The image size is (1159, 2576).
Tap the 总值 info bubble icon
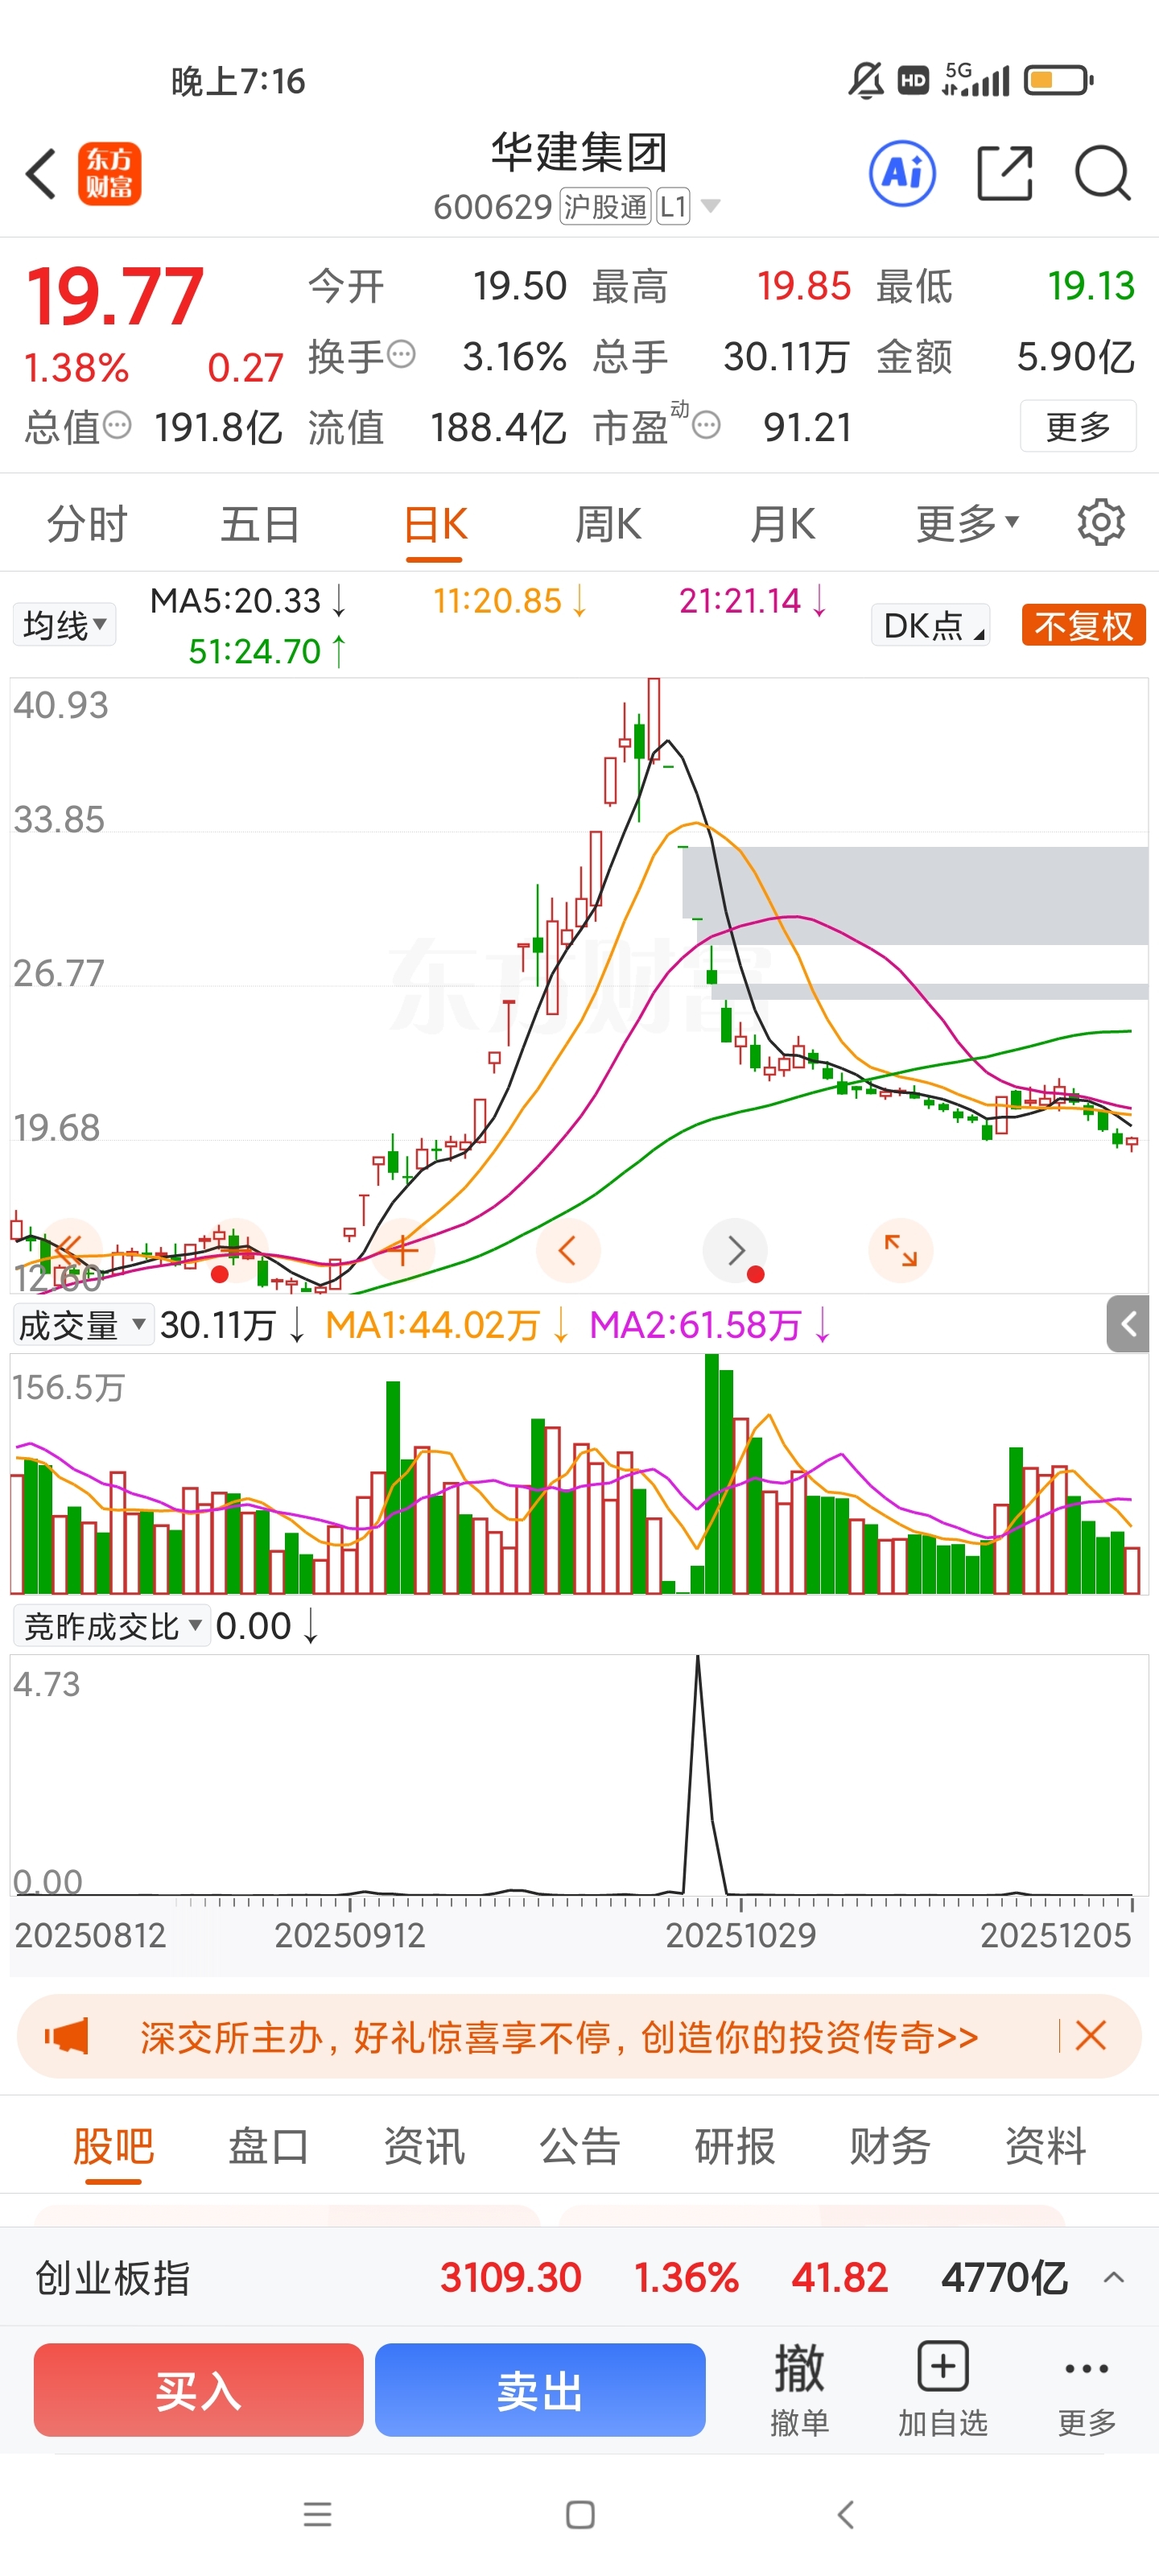click(x=117, y=425)
